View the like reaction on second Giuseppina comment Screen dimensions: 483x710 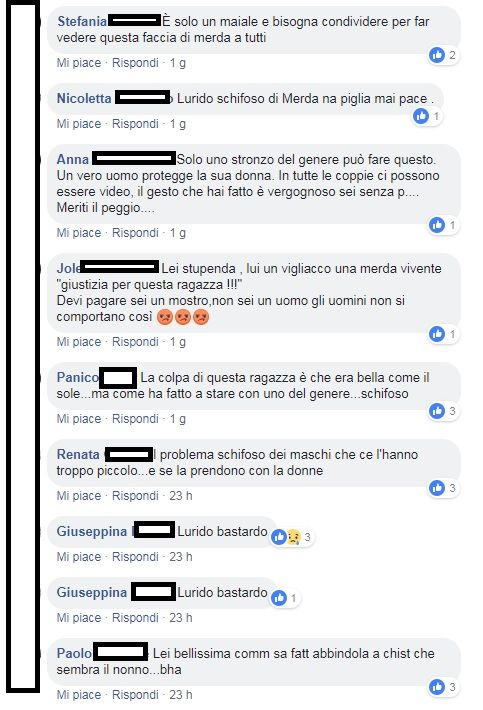tap(286, 598)
